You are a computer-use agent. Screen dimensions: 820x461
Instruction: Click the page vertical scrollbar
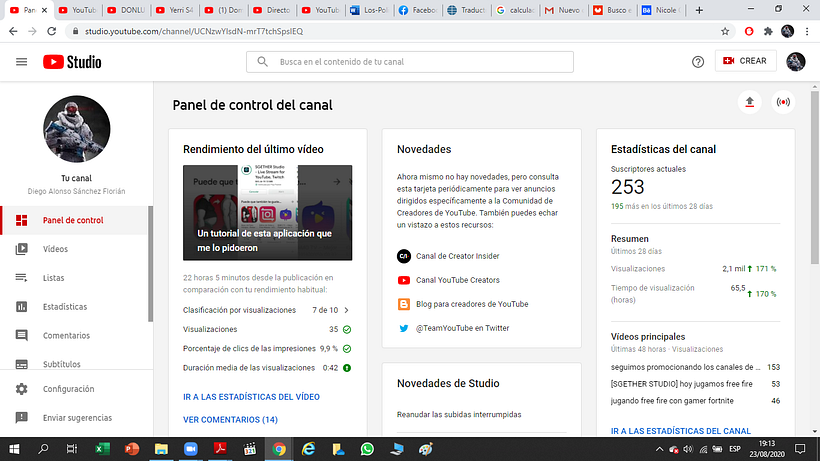click(x=815, y=178)
